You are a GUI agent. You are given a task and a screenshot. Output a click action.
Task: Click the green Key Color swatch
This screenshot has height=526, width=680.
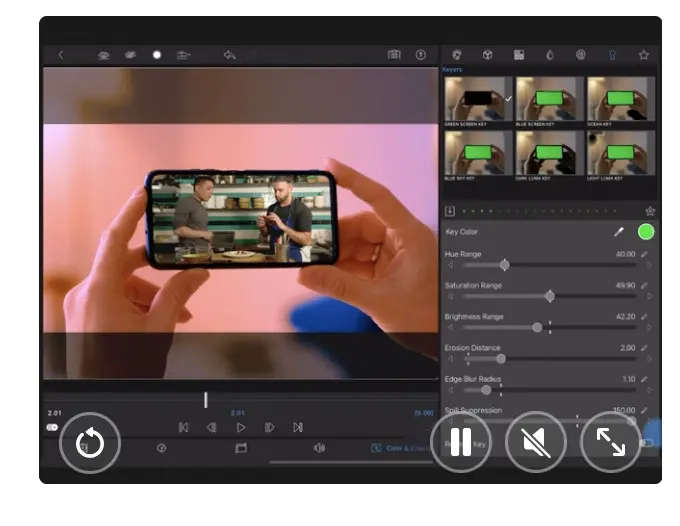point(646,232)
